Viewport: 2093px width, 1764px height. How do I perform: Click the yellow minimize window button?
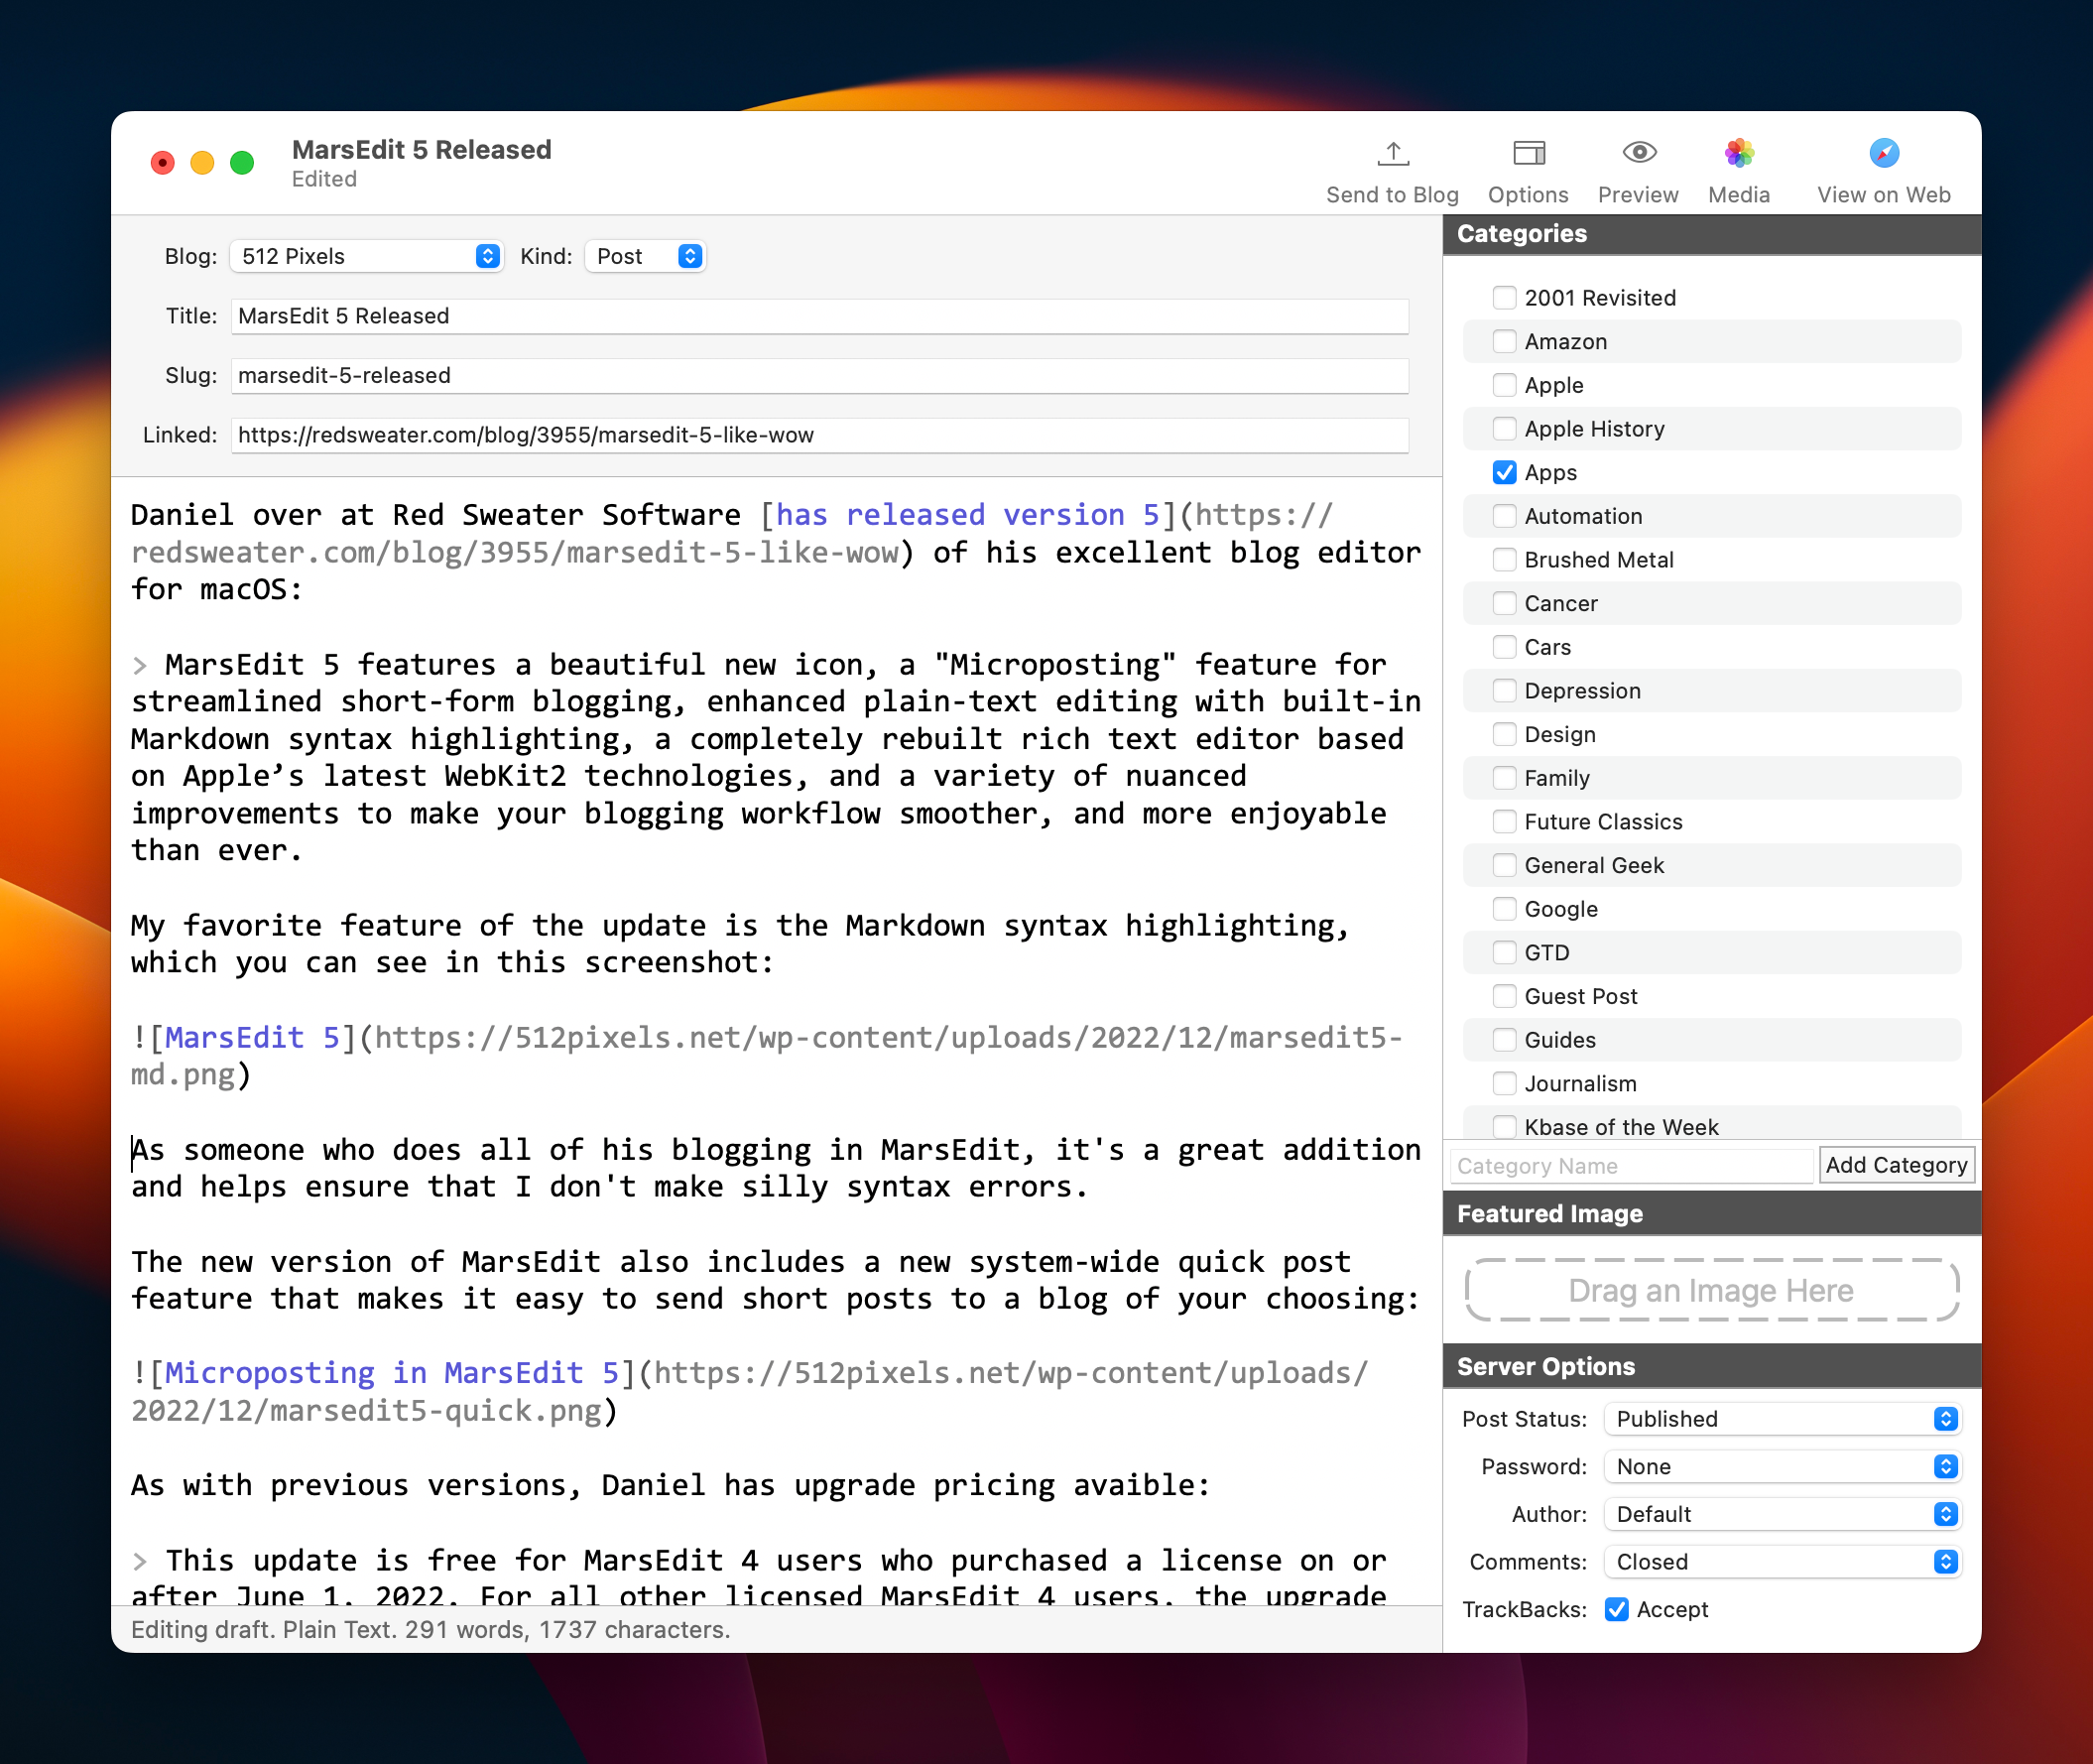pyautogui.click(x=203, y=163)
